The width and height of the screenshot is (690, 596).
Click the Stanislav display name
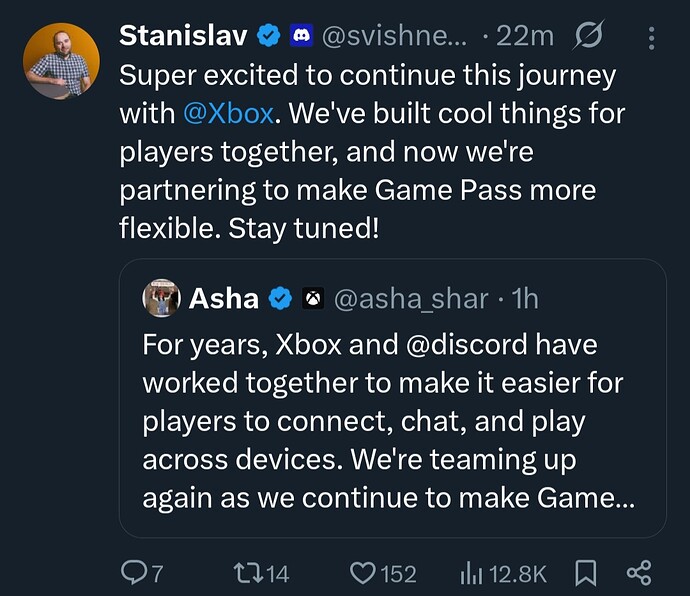(x=183, y=35)
